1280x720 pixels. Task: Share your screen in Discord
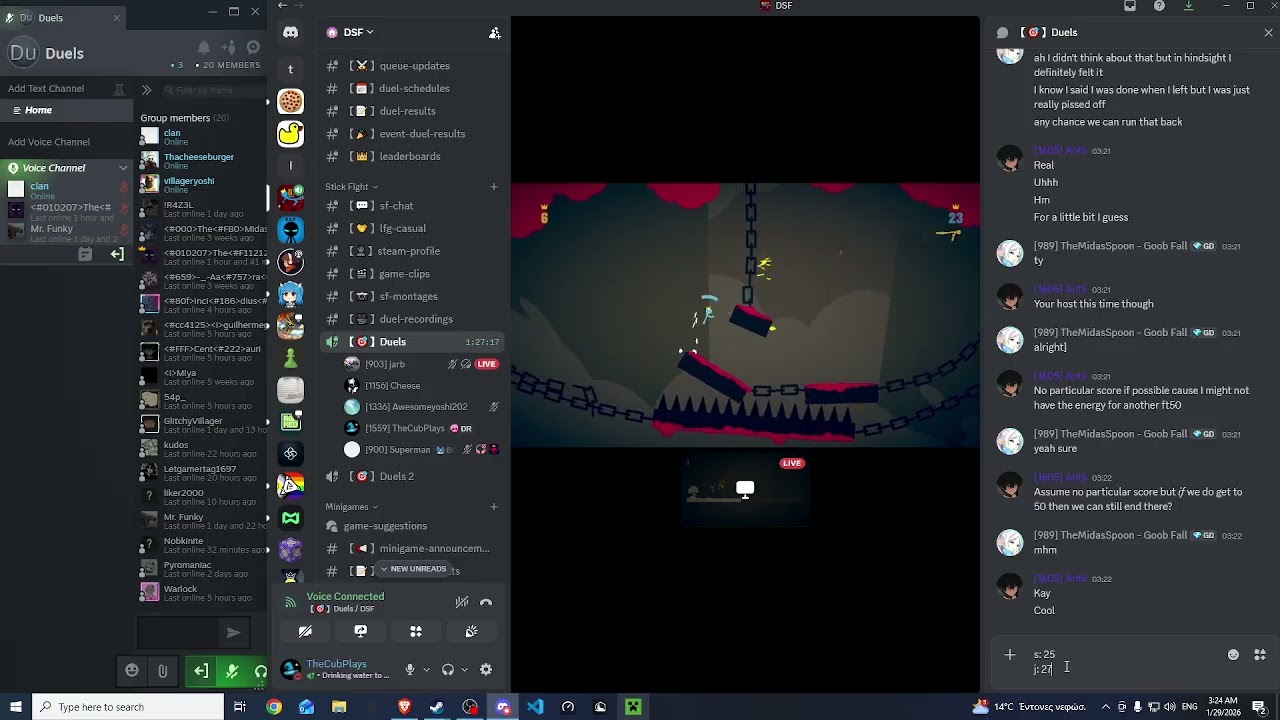[x=361, y=631]
